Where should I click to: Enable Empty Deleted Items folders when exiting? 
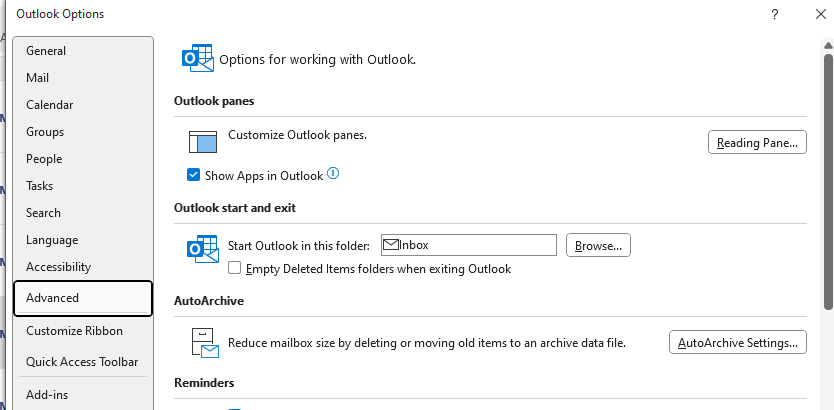(235, 268)
